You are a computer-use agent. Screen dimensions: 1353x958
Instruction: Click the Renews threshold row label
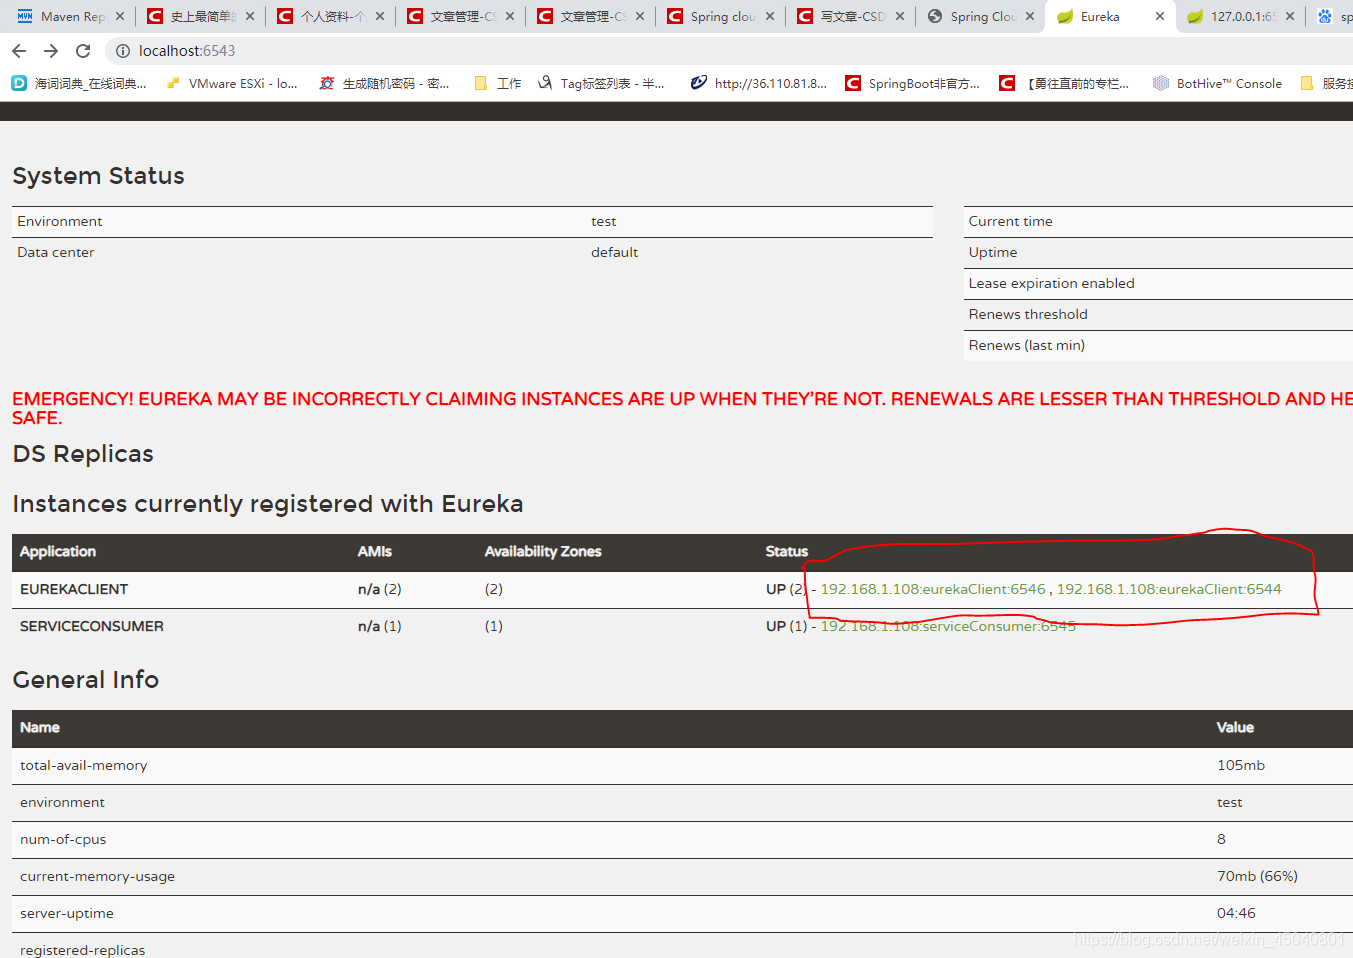tap(1028, 314)
